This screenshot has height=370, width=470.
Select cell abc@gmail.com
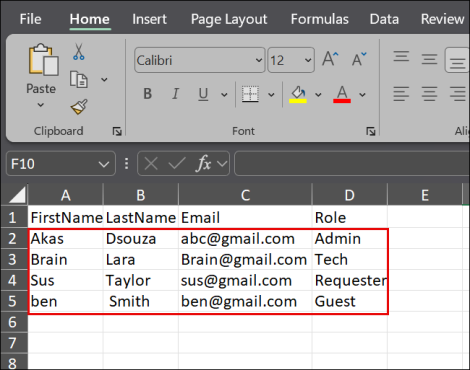point(245,239)
